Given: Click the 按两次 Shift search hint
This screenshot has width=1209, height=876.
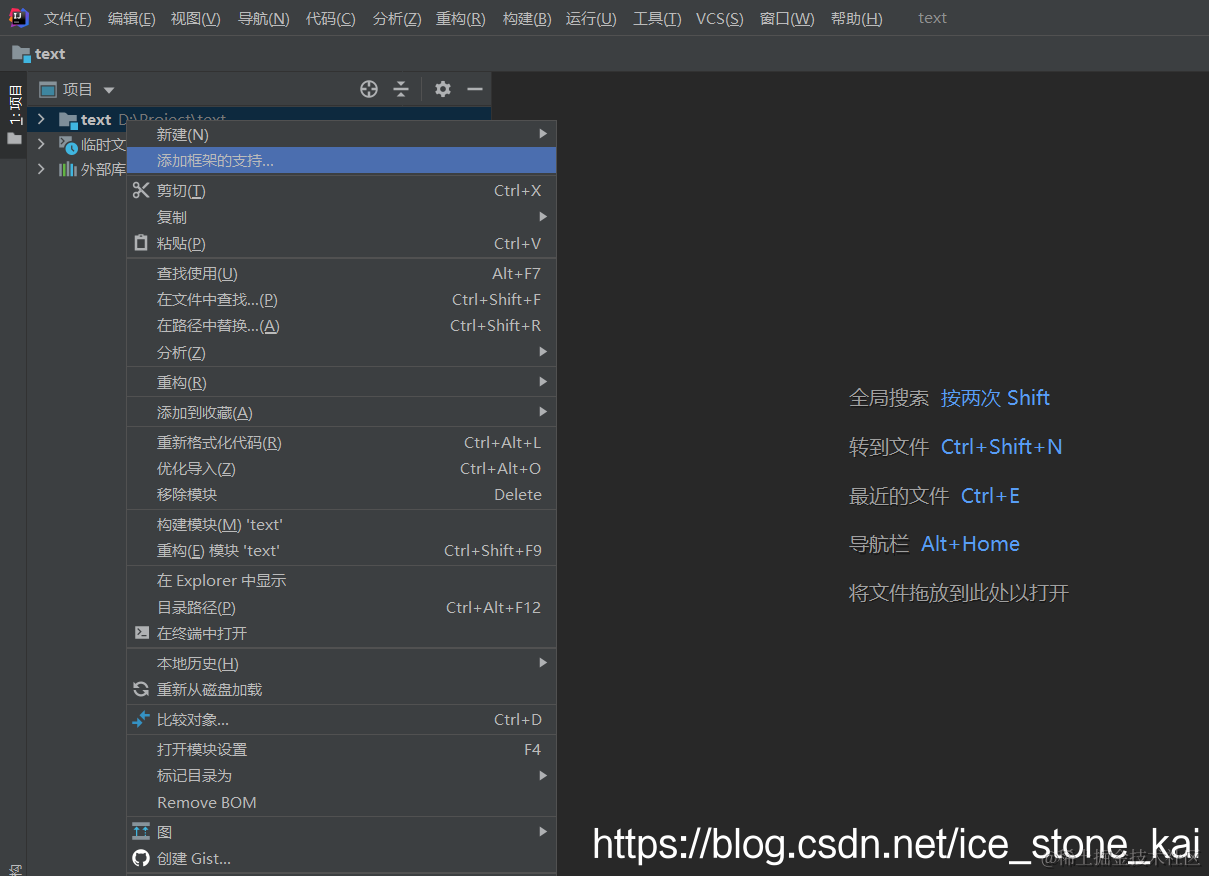Looking at the screenshot, I should [995, 398].
